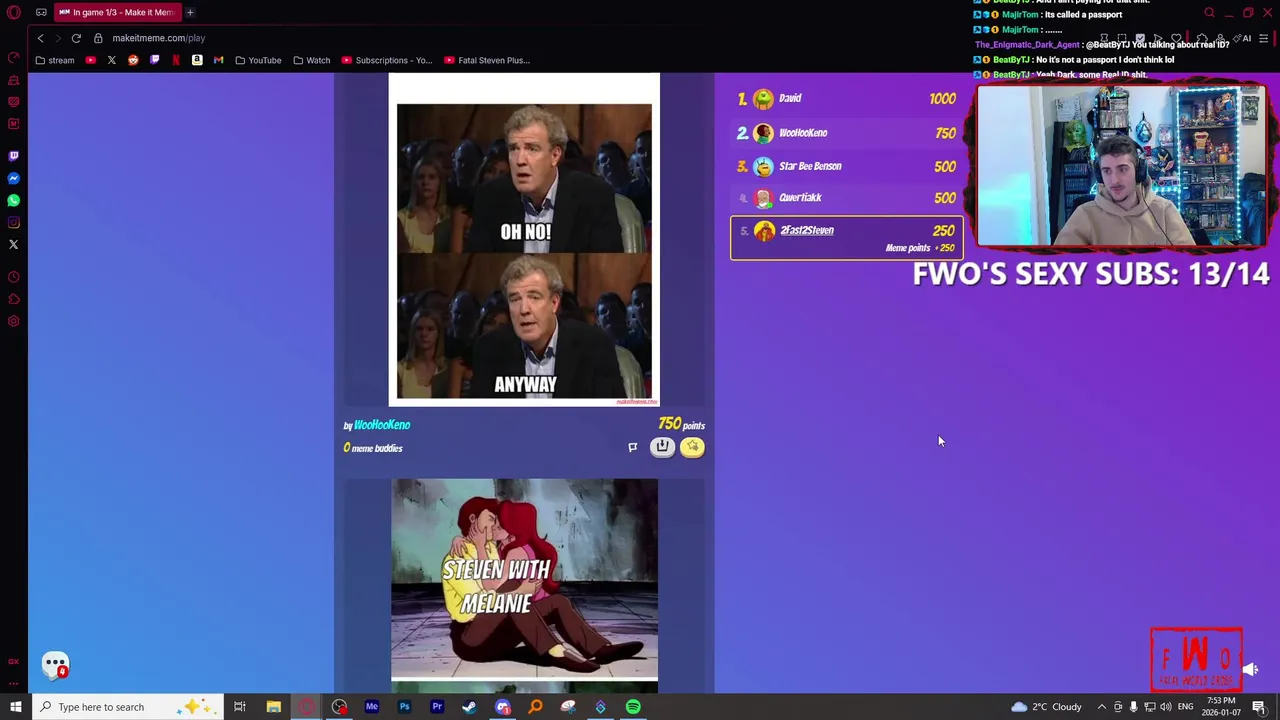Image resolution: width=1280 pixels, height=720 pixels.
Task: Expand the Watch bookmark folder
Action: coord(311,60)
